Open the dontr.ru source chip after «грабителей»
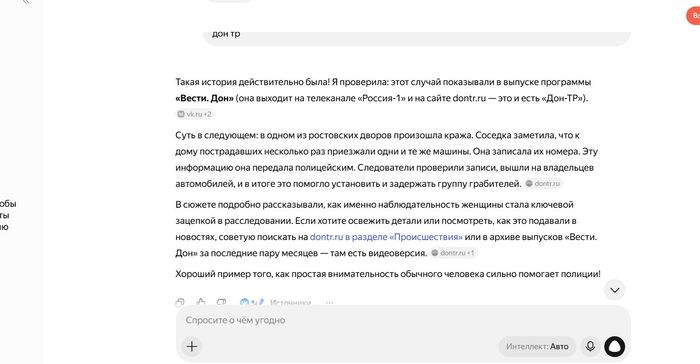 [x=543, y=184]
